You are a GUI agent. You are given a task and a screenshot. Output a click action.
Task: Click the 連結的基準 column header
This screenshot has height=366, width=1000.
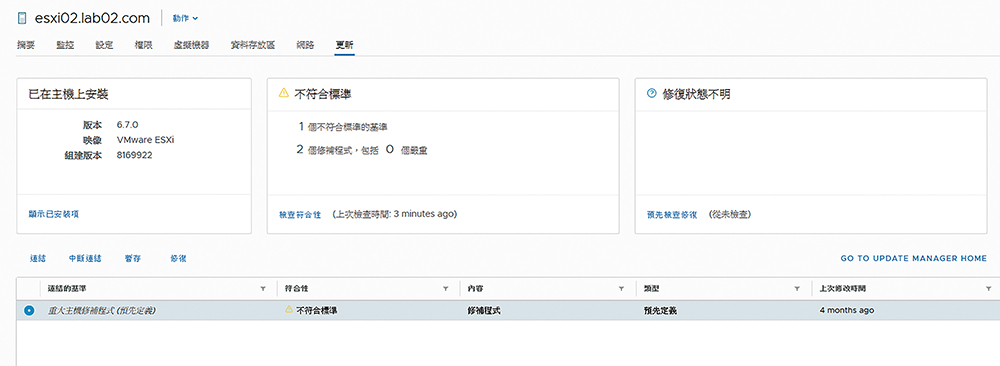pos(66,289)
